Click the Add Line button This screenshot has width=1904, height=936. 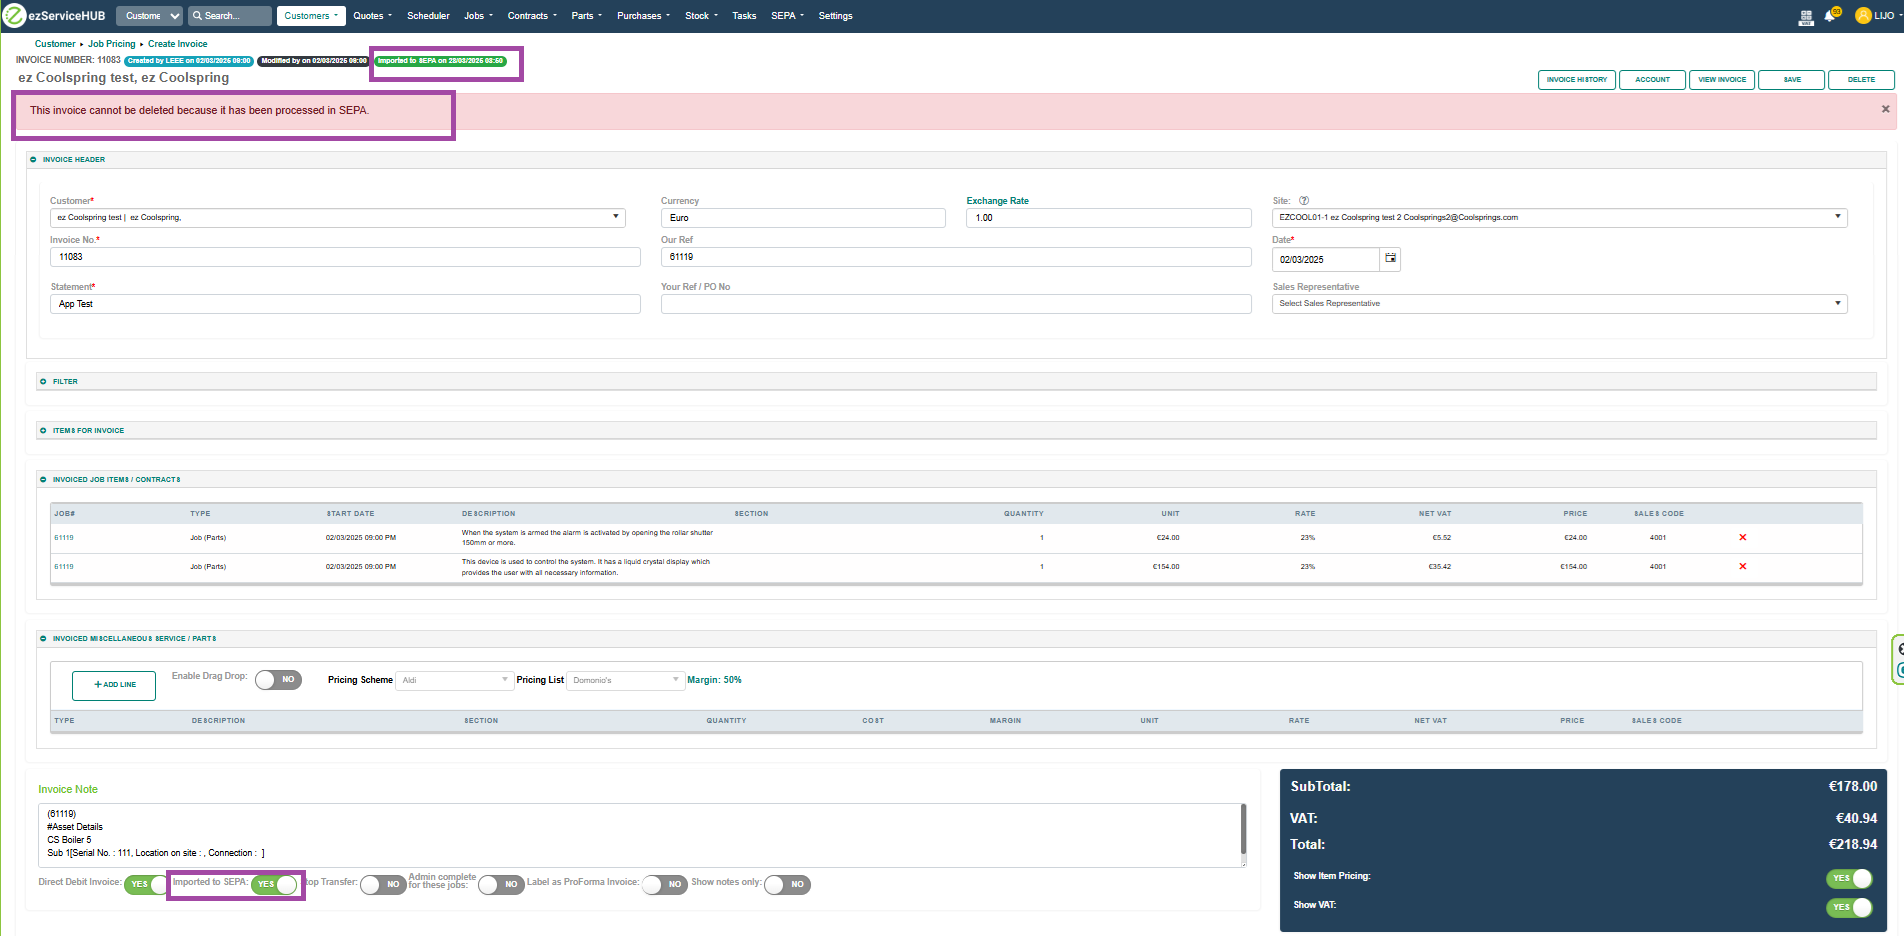pos(114,685)
